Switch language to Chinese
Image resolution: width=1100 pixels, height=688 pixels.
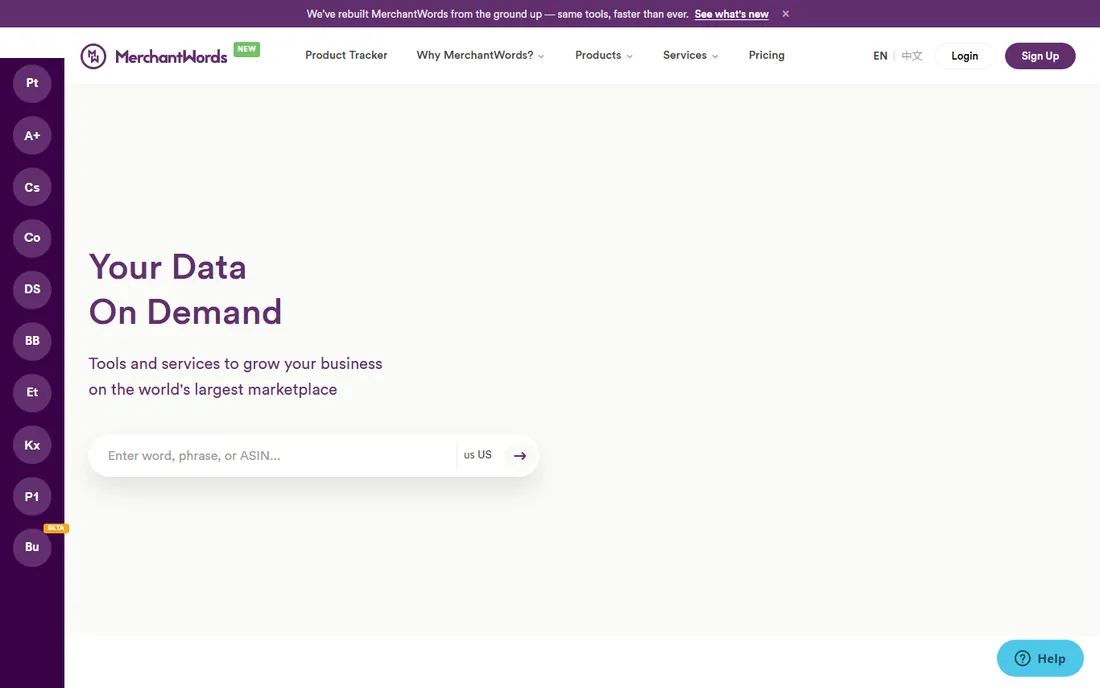912,56
